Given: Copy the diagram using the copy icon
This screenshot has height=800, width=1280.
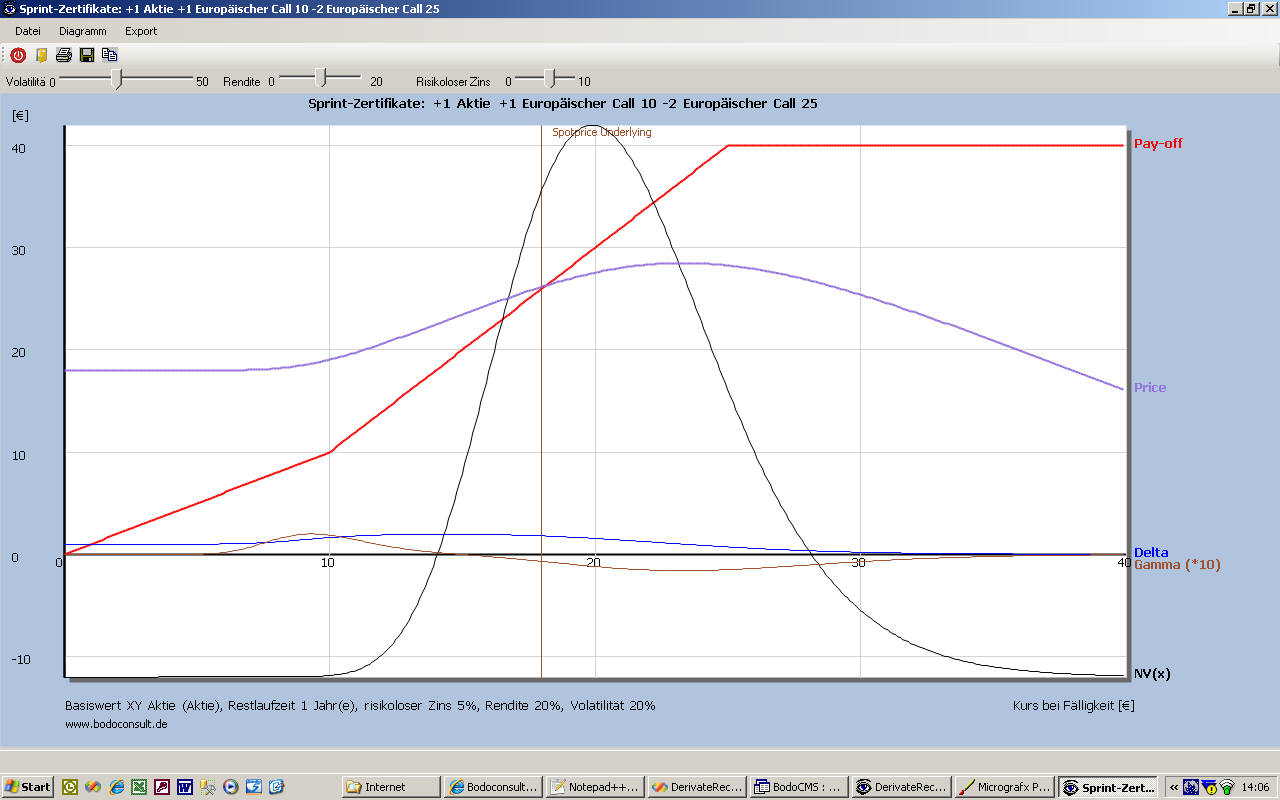Looking at the screenshot, I should pyautogui.click(x=109, y=55).
